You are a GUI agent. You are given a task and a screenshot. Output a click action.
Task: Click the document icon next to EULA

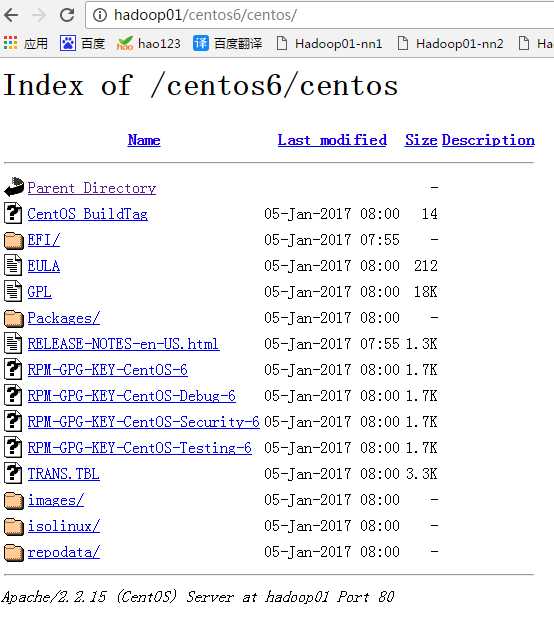pos(13,265)
